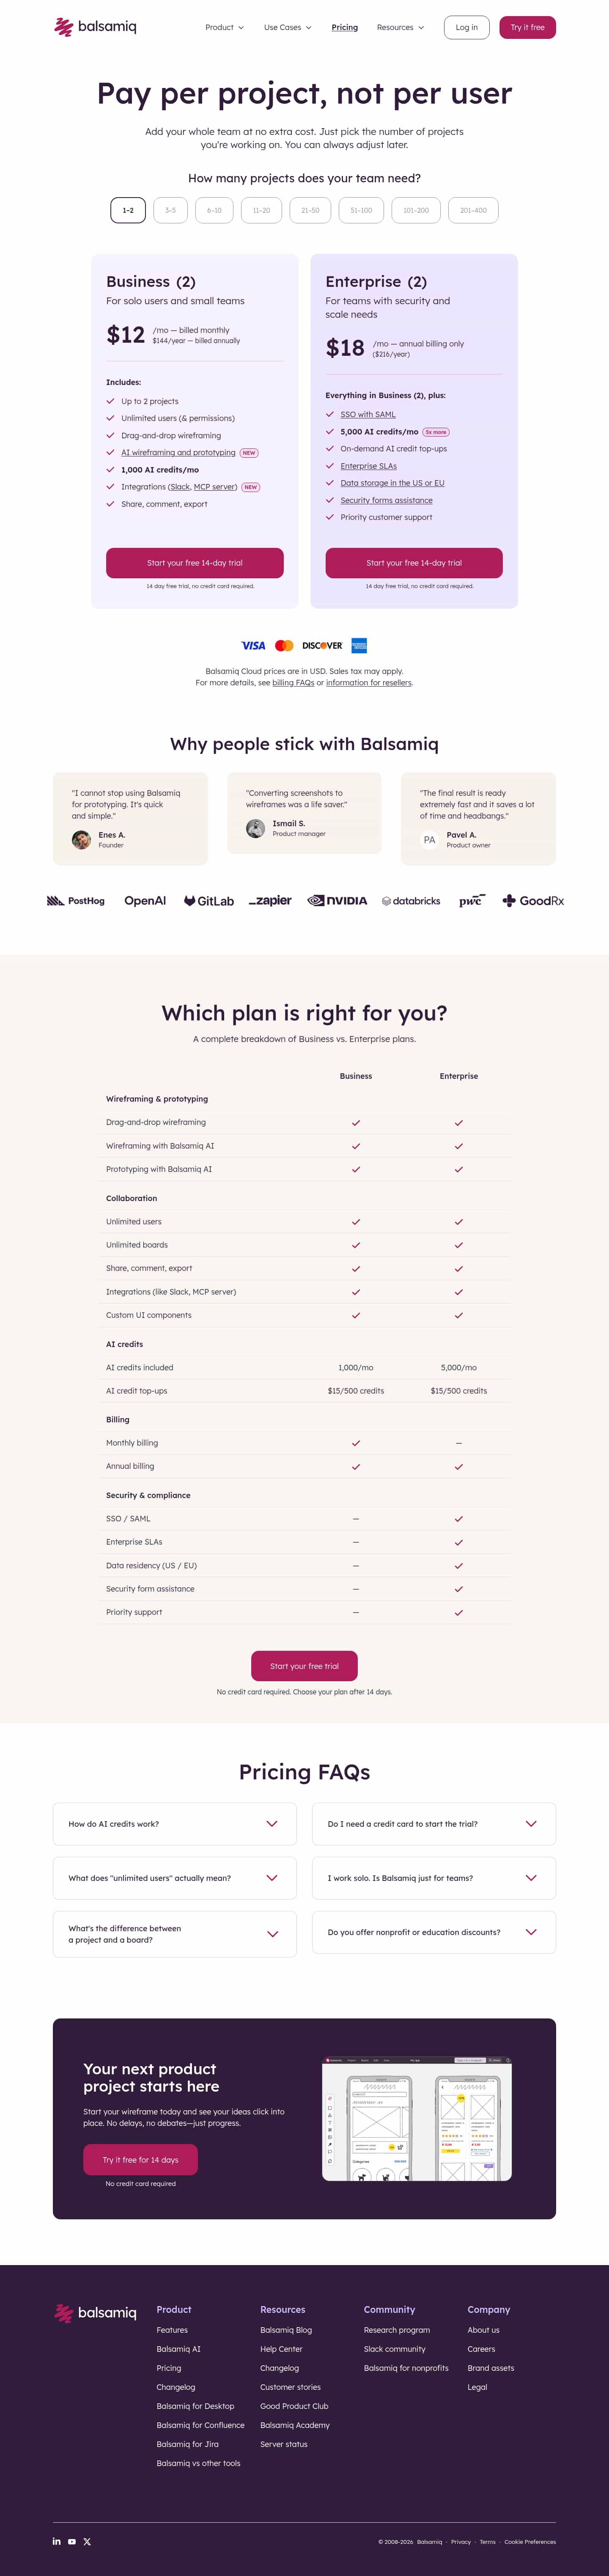The height and width of the screenshot is (2576, 609).
Task: Click the Visa card logo
Action: [x=253, y=646]
